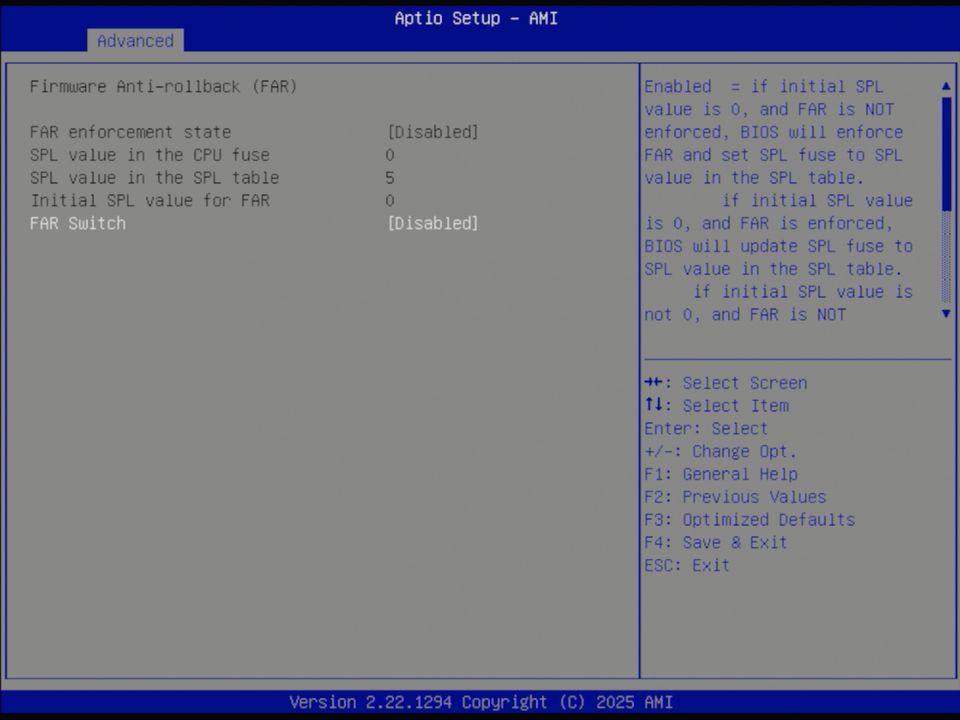
Task: Enable Firmware Anti-rollback via FAR Switch value
Action: 433,223
